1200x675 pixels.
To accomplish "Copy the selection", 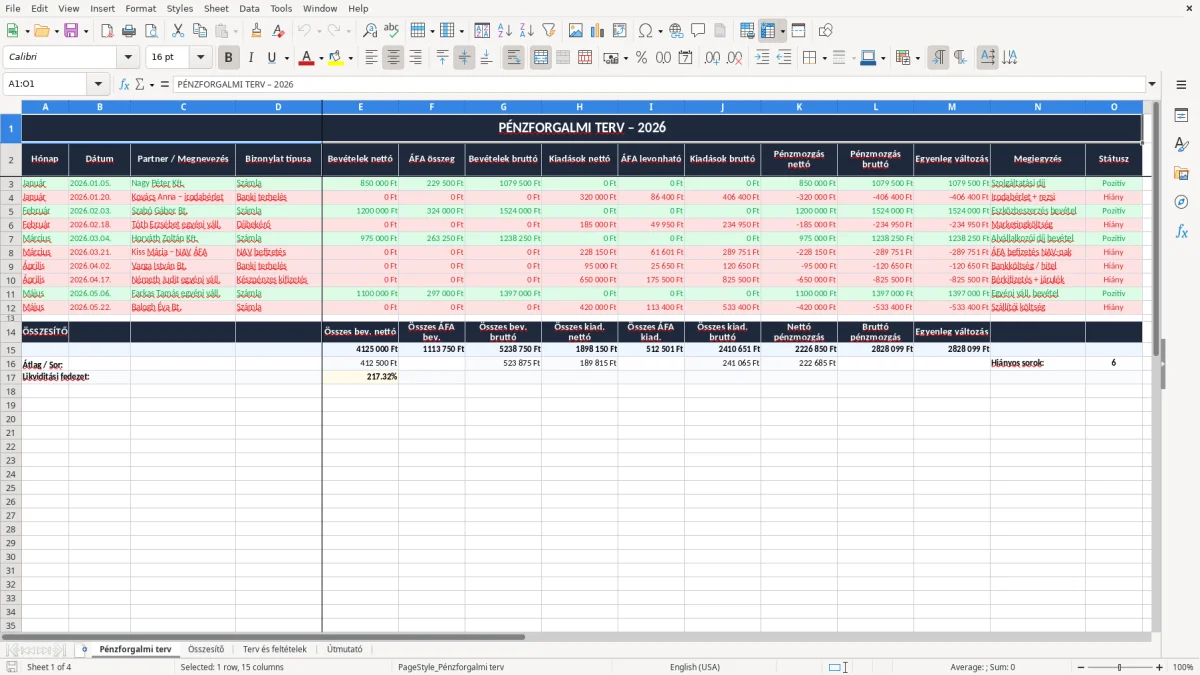I will pyautogui.click(x=200, y=31).
